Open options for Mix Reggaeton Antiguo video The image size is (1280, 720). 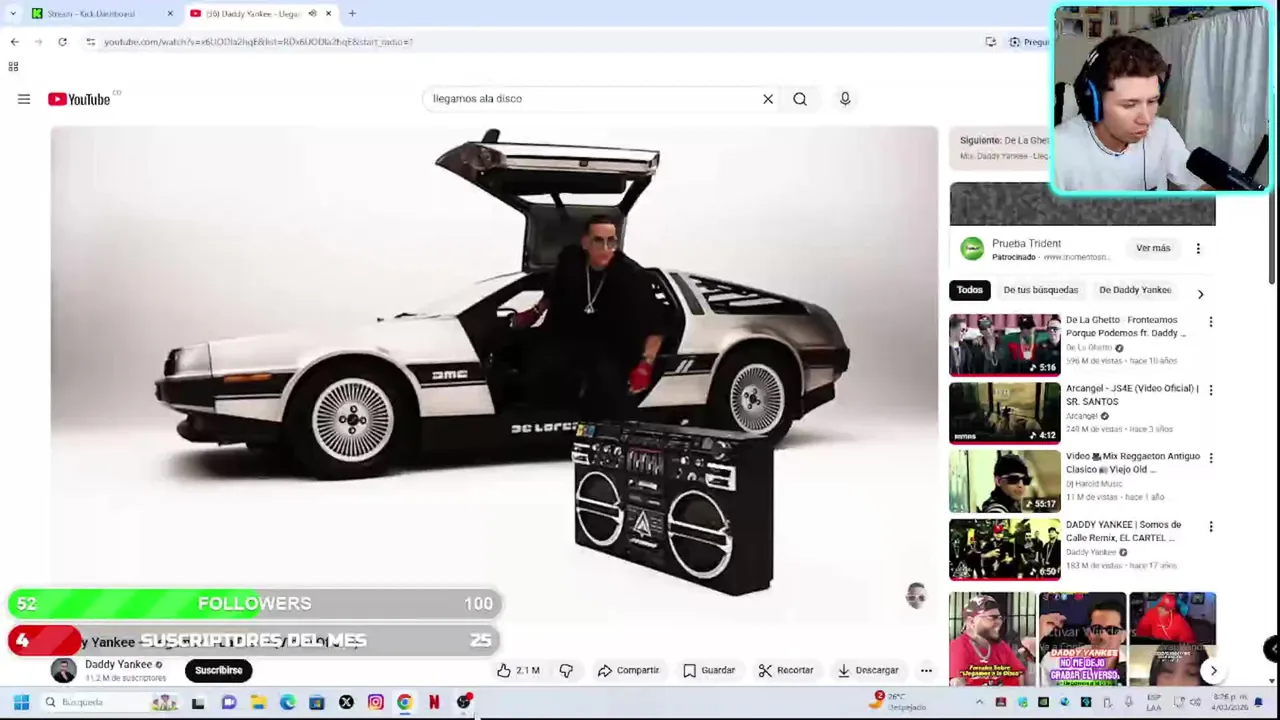[x=1210, y=458]
